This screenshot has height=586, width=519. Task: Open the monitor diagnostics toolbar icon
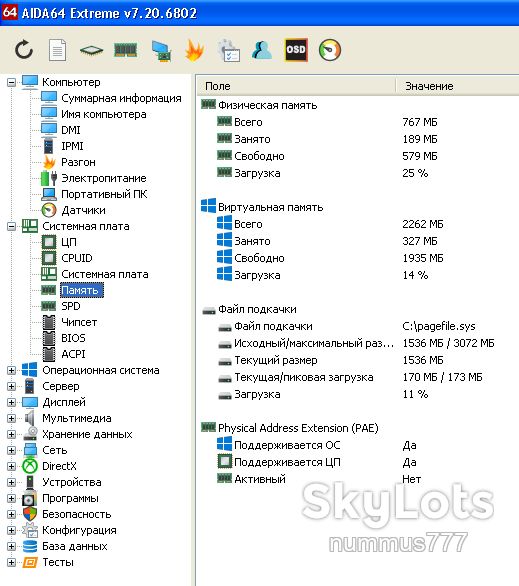pyautogui.click(x=161, y=51)
